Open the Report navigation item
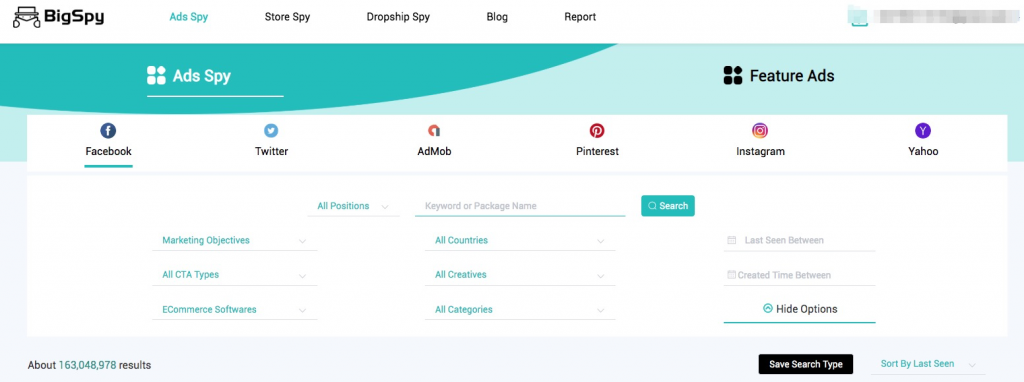This screenshot has height=382, width=1024. coord(580,17)
